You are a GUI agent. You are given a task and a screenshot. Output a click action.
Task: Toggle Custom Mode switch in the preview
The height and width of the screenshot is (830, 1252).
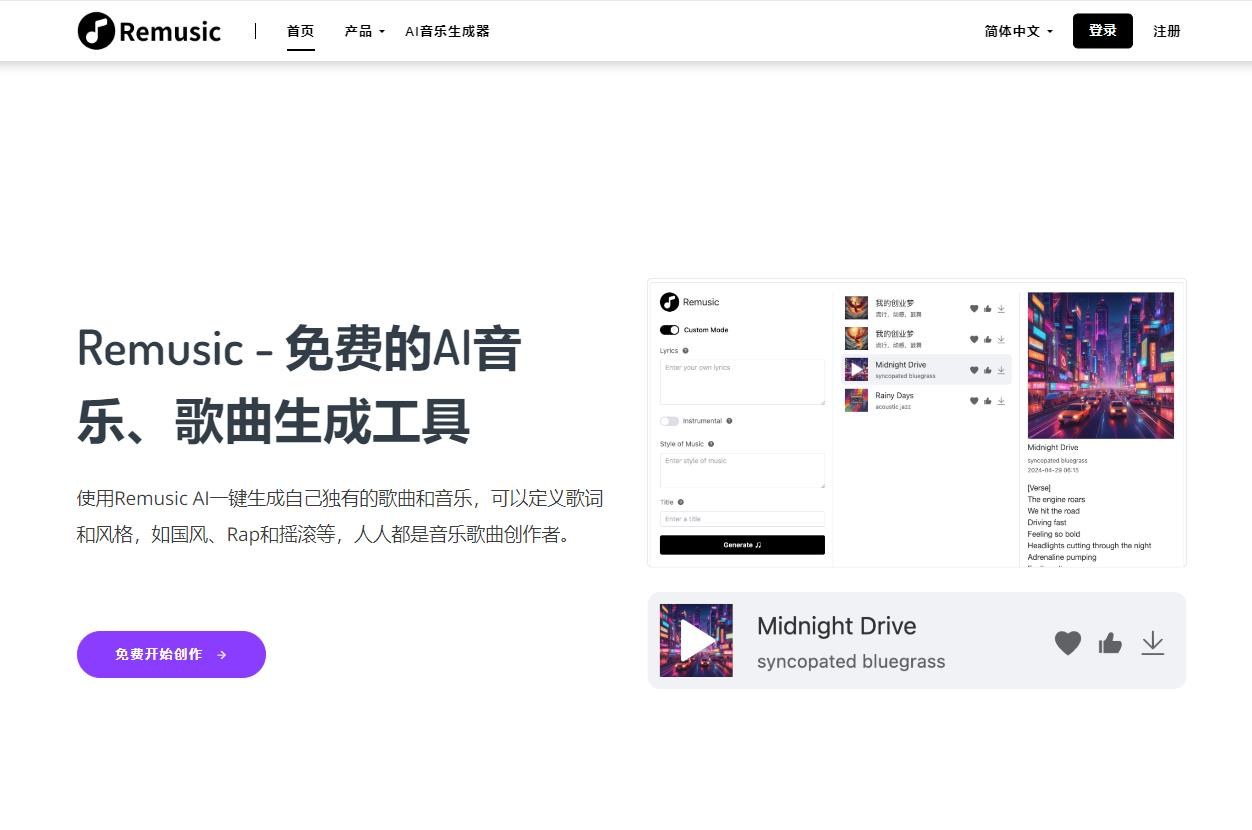[669, 330]
